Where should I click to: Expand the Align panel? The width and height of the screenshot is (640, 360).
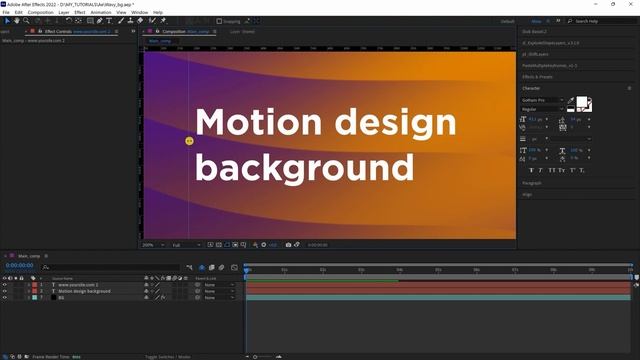[x=527, y=195]
